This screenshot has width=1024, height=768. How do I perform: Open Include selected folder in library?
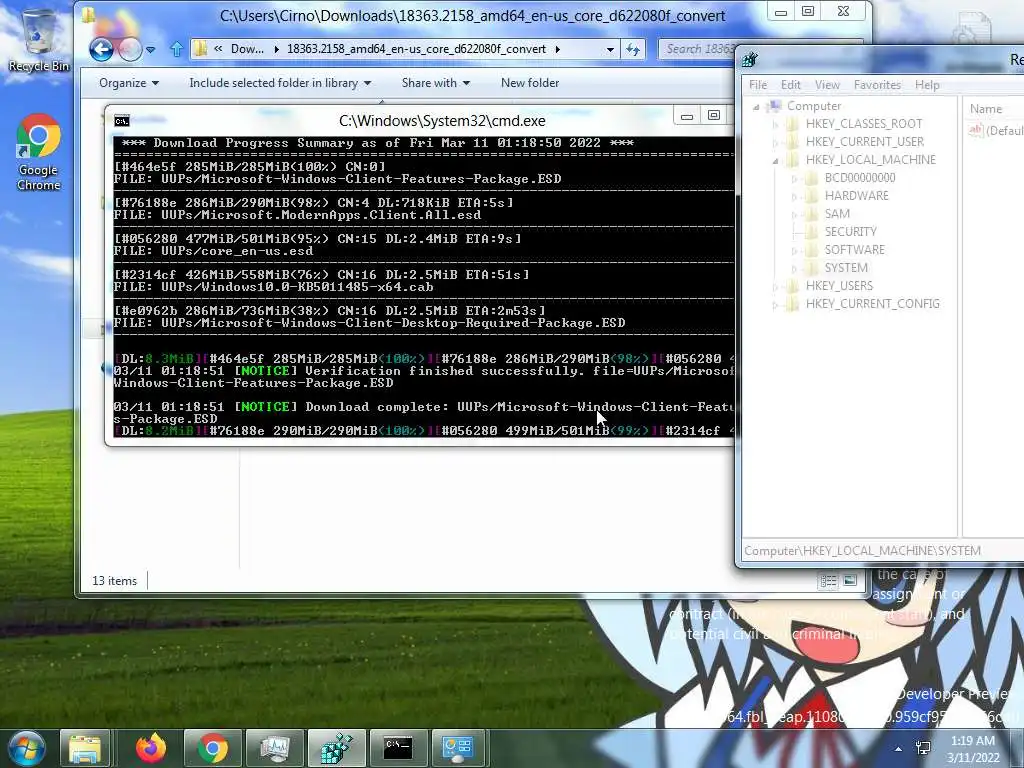pos(280,83)
